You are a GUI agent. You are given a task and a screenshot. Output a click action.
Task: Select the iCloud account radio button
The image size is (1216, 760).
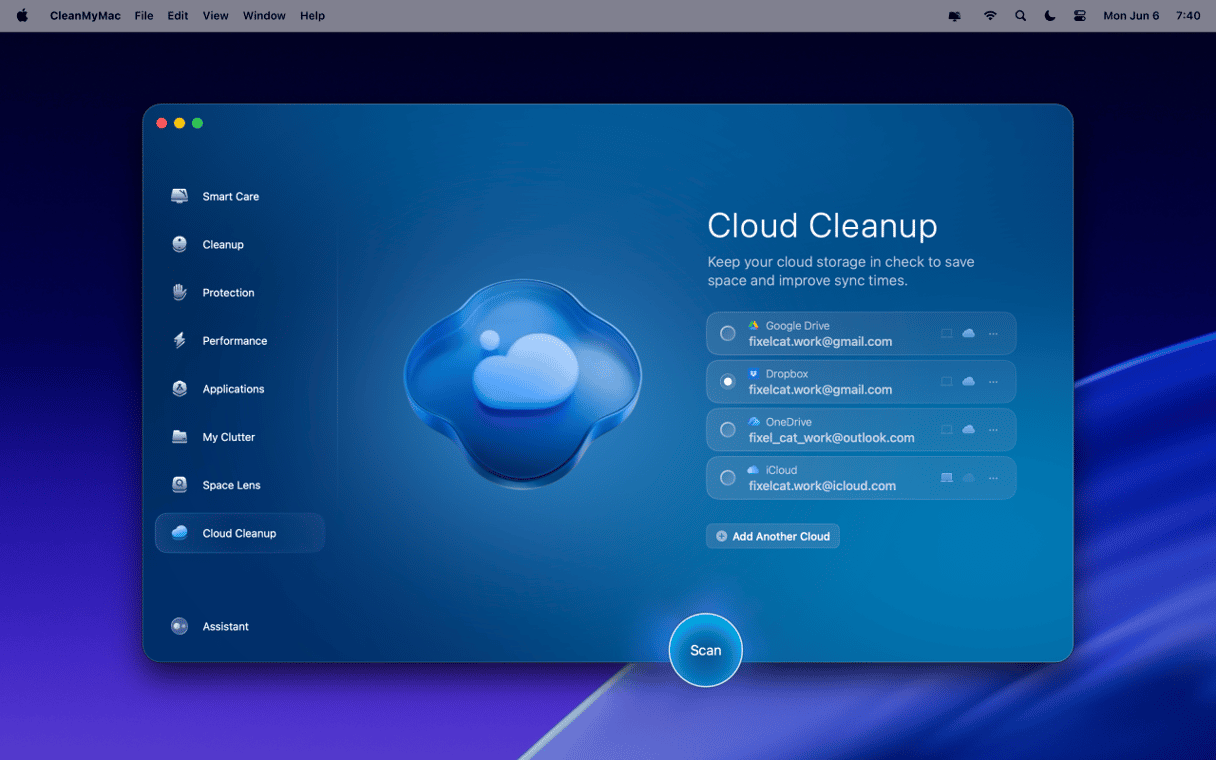point(728,478)
